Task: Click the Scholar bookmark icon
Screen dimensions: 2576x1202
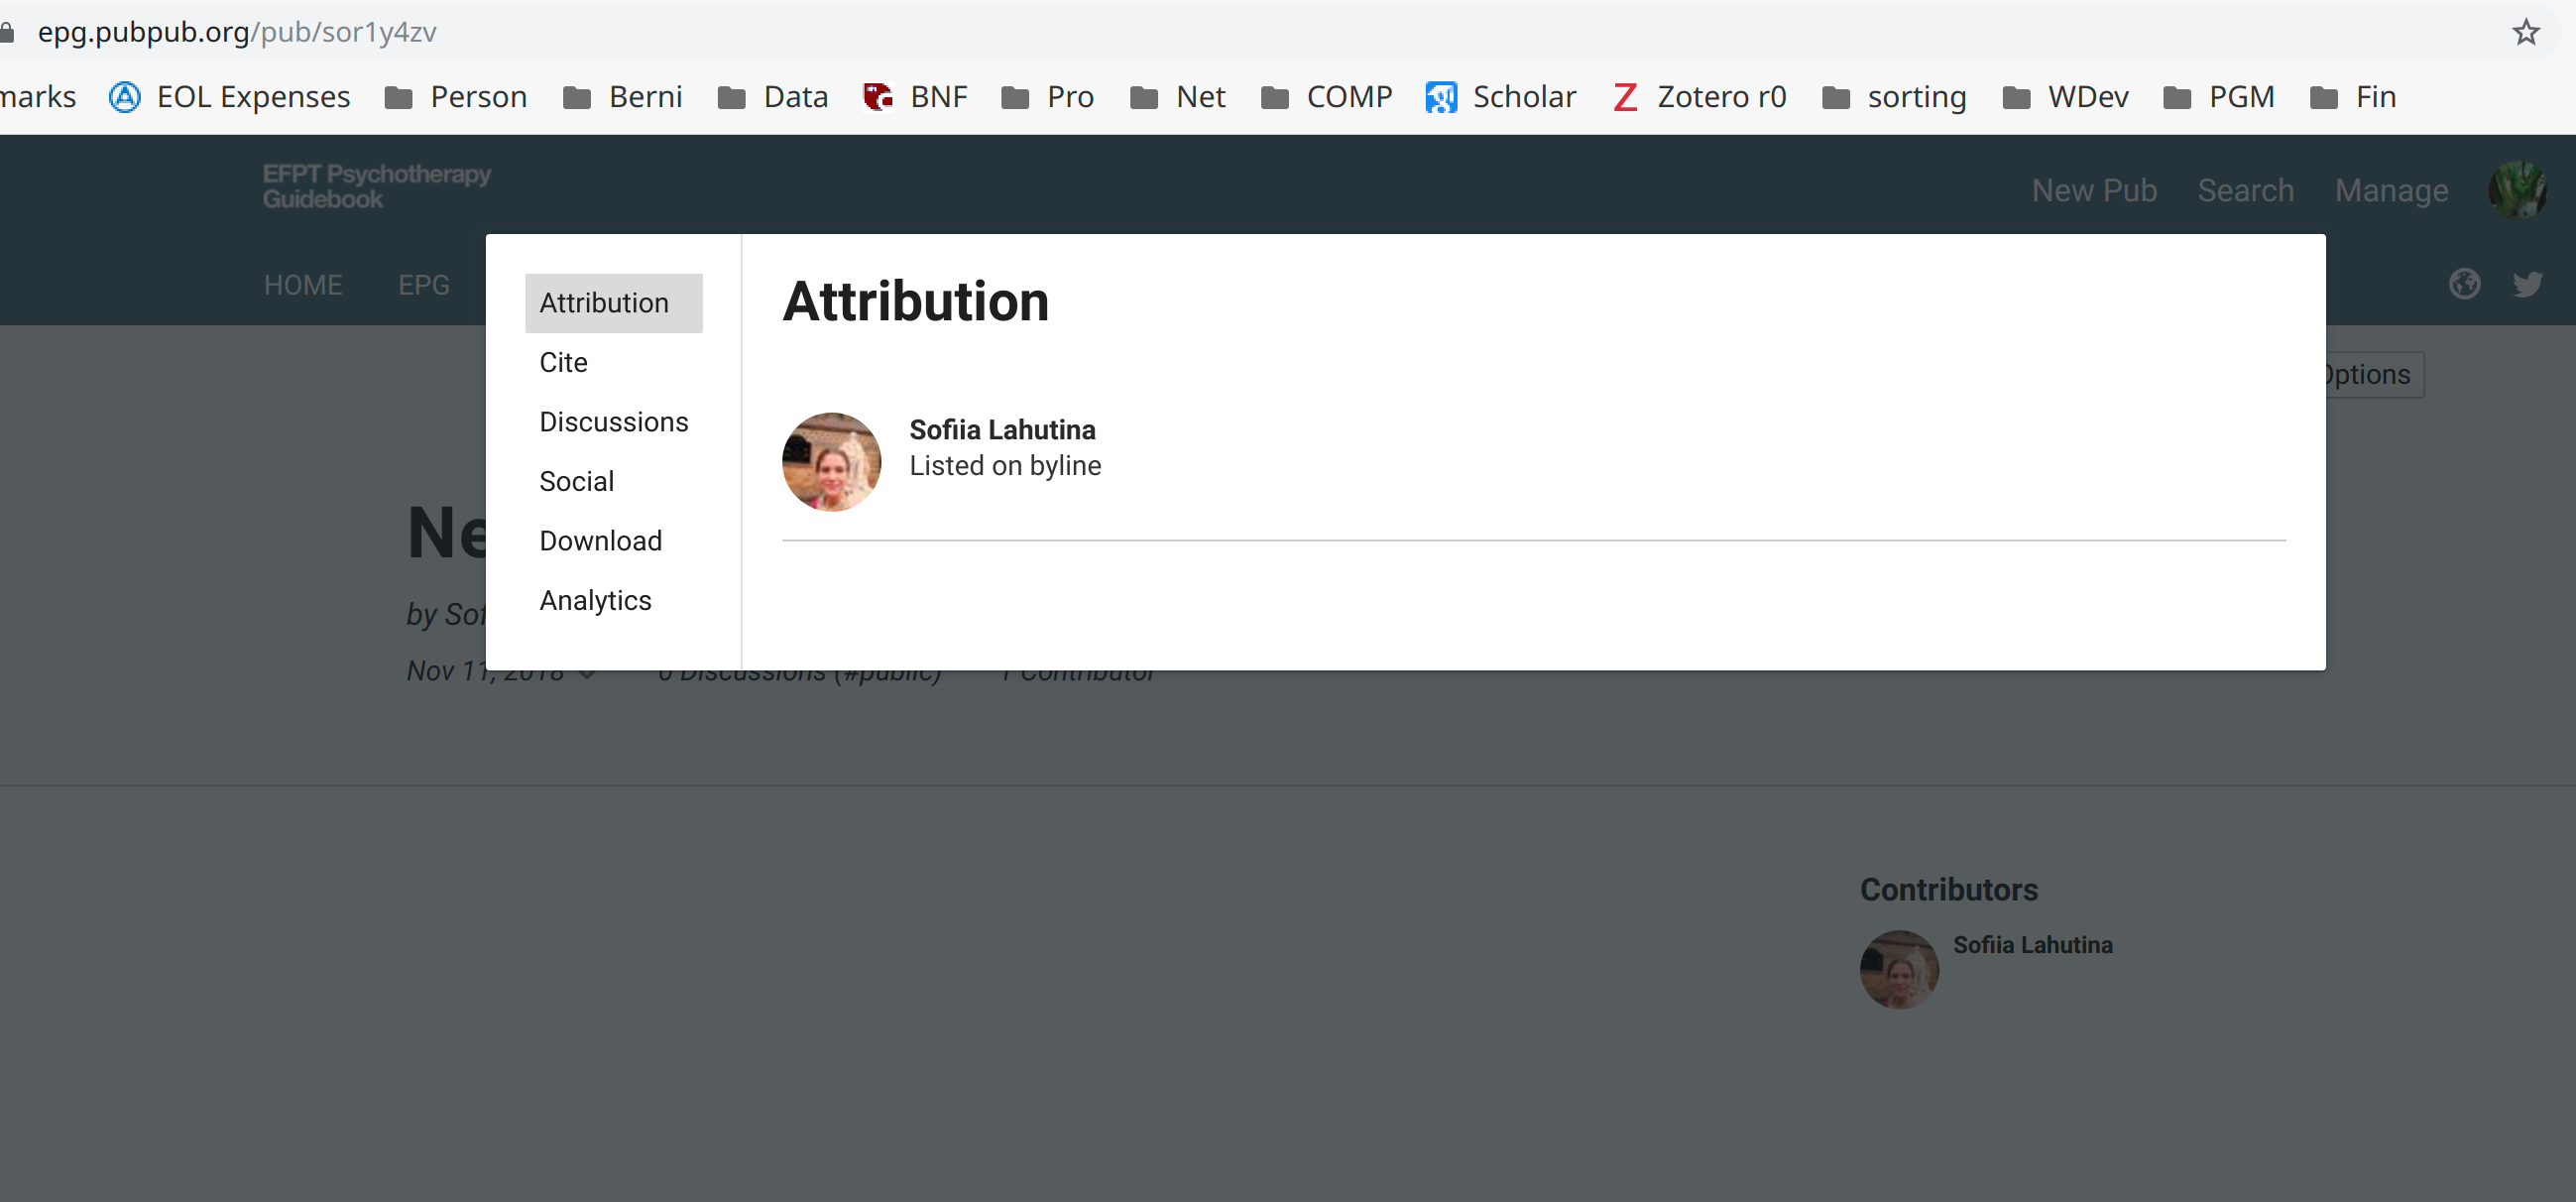Action: click(1440, 96)
